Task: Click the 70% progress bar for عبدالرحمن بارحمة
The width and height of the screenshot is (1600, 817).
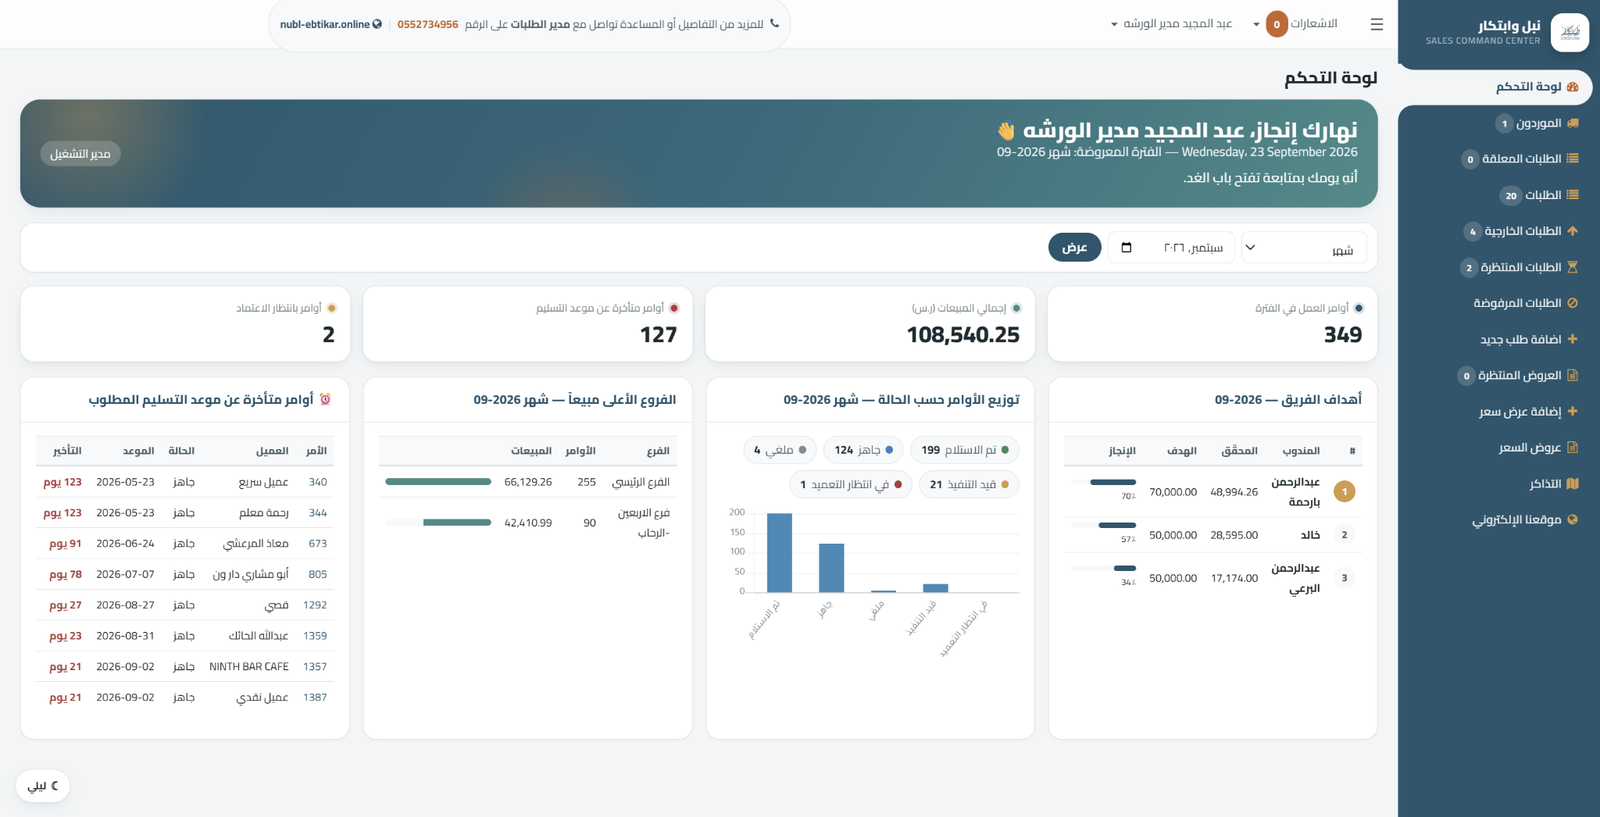Action: click(x=1104, y=482)
